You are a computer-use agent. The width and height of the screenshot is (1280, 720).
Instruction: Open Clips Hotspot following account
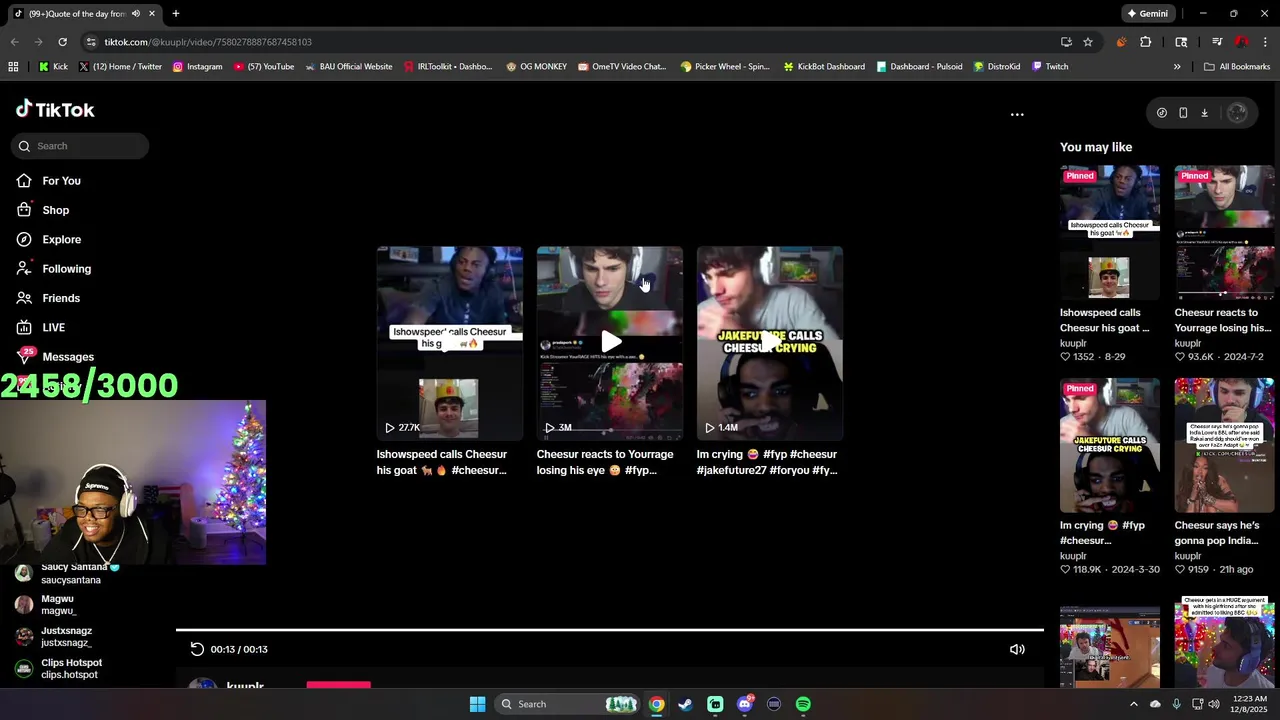coord(71,669)
